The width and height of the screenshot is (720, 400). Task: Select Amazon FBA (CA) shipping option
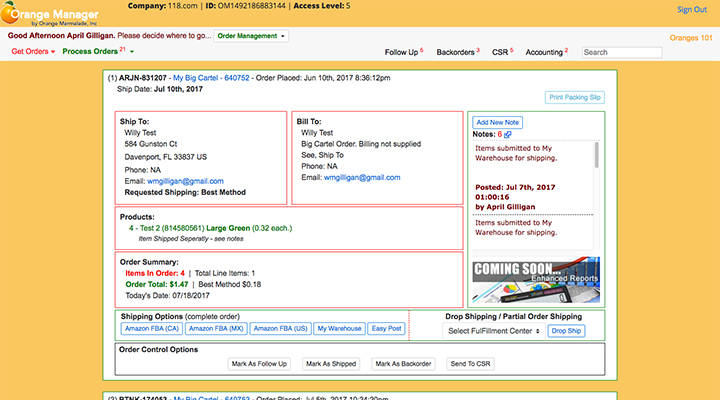150,328
